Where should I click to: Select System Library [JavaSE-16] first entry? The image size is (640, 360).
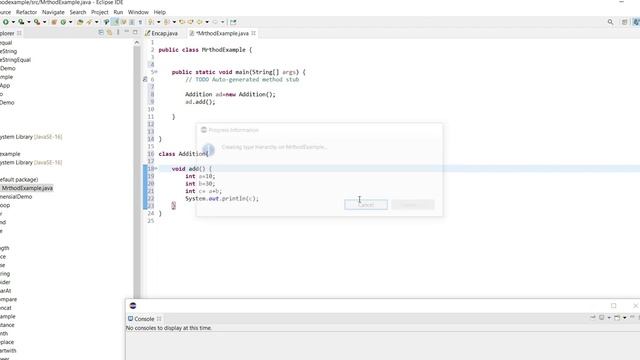pyautogui.click(x=31, y=137)
